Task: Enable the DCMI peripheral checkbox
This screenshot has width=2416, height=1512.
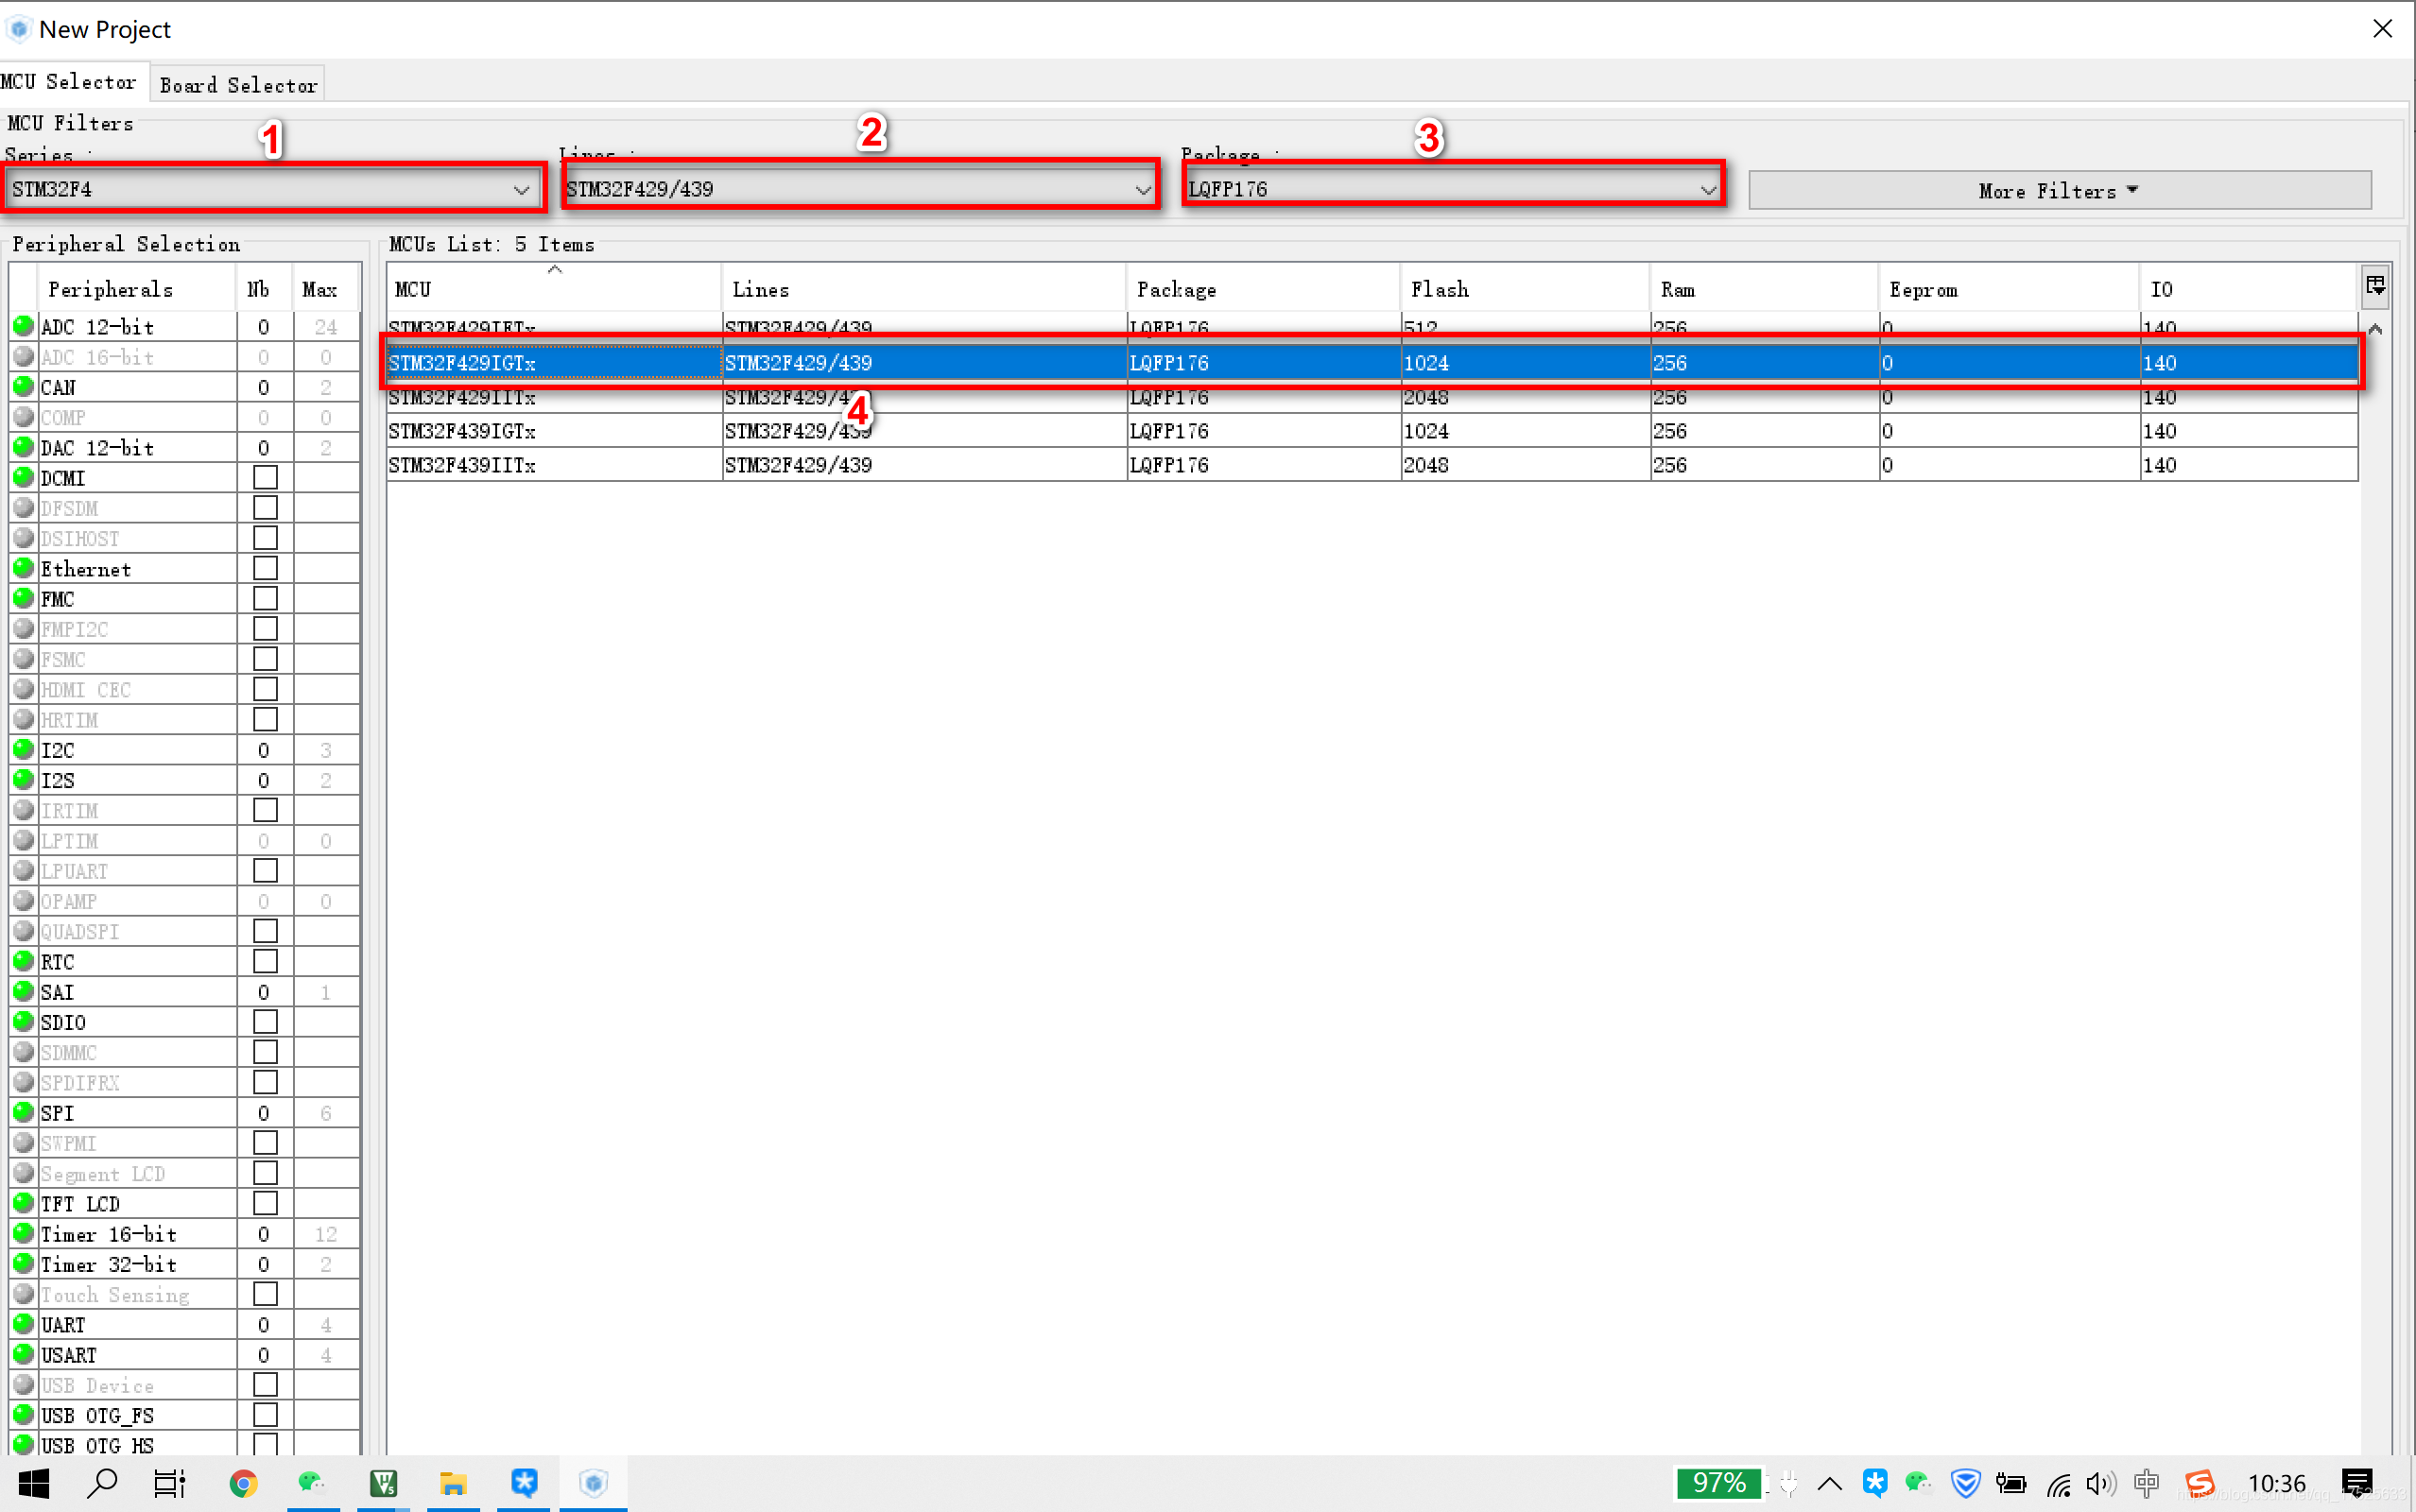Action: tap(265, 478)
